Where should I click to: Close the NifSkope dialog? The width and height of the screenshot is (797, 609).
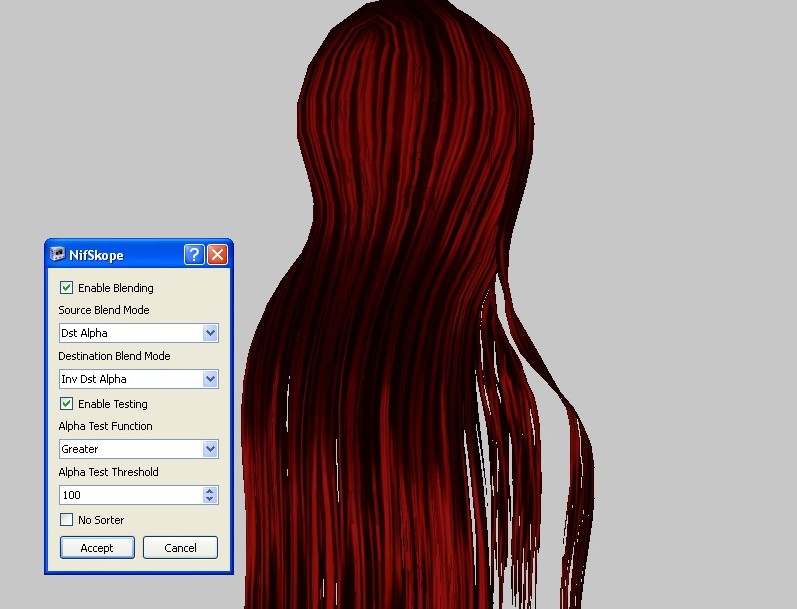point(218,254)
